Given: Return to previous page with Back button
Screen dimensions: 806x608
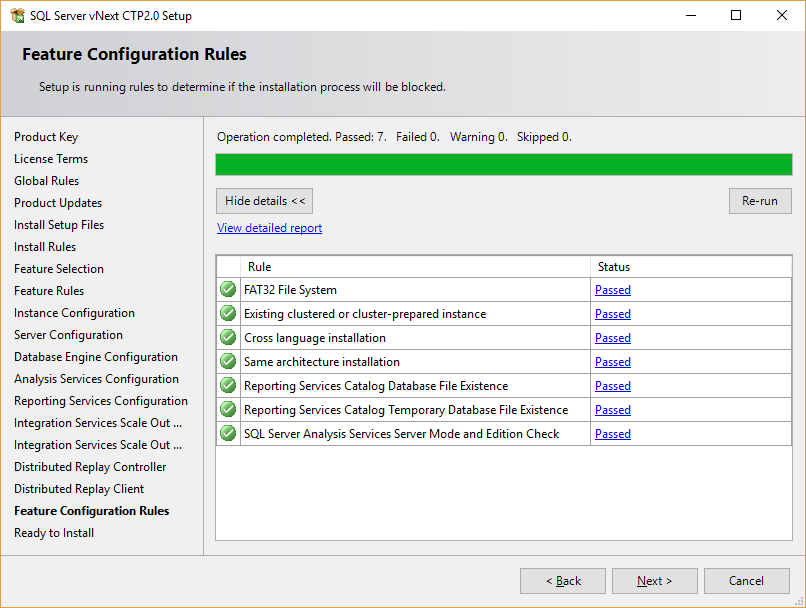Looking at the screenshot, I should 563,581.
